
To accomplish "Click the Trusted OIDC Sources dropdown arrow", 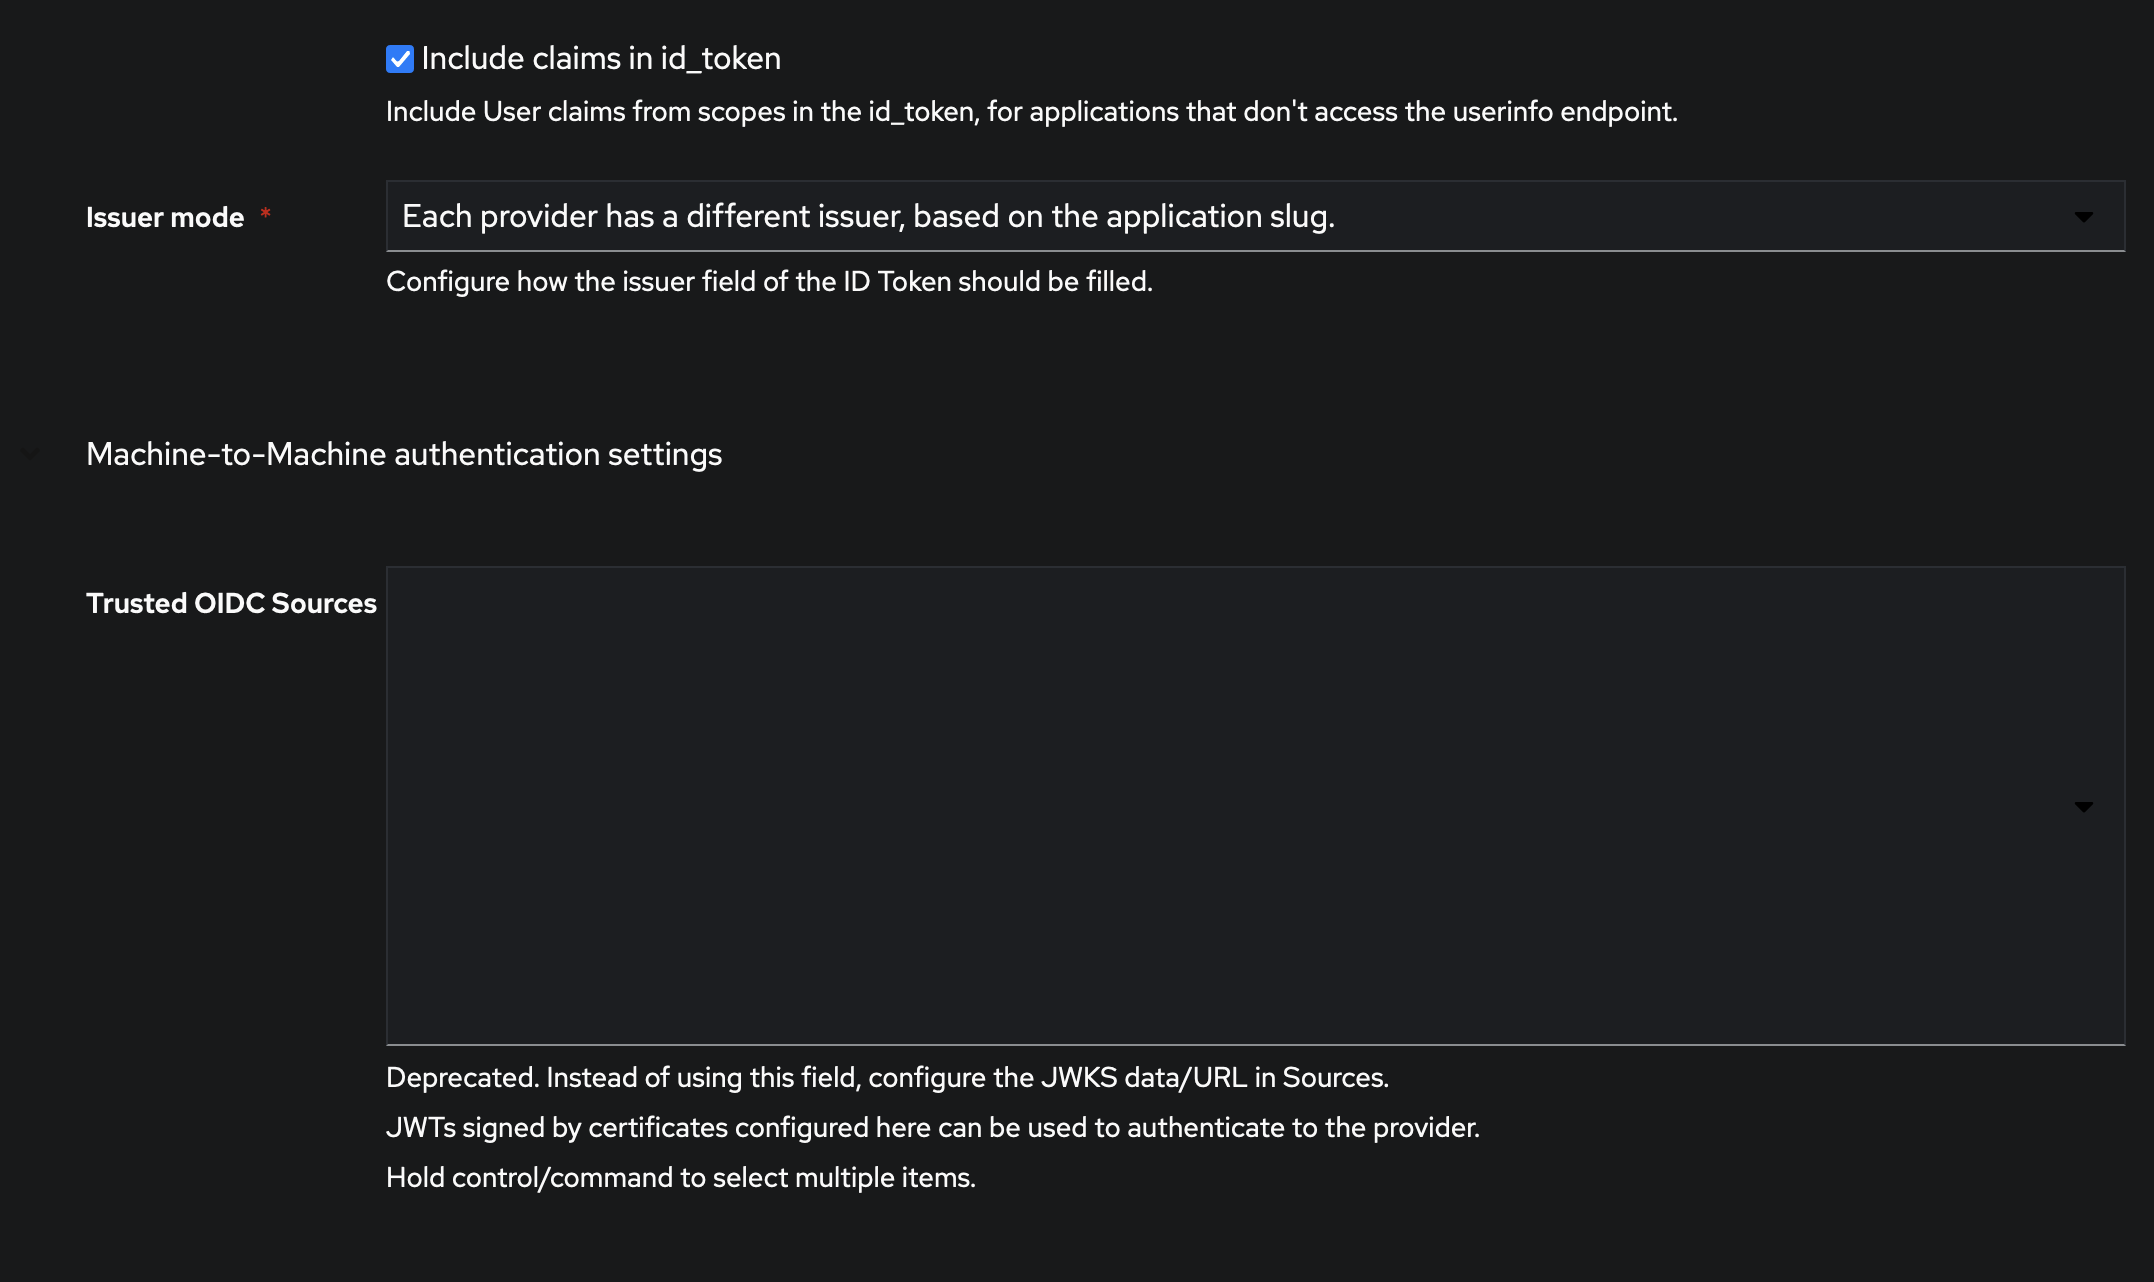I will click(2086, 805).
